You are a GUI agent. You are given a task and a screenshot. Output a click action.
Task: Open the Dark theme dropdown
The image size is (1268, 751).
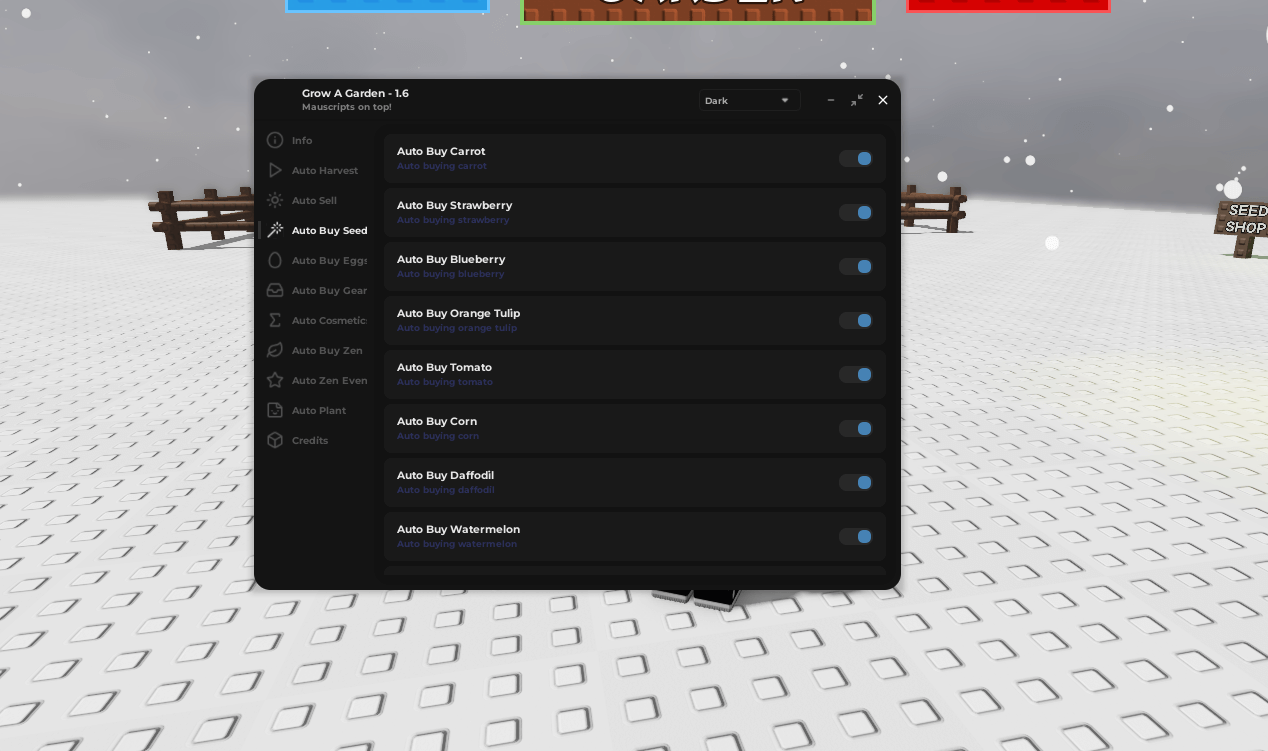tap(749, 100)
